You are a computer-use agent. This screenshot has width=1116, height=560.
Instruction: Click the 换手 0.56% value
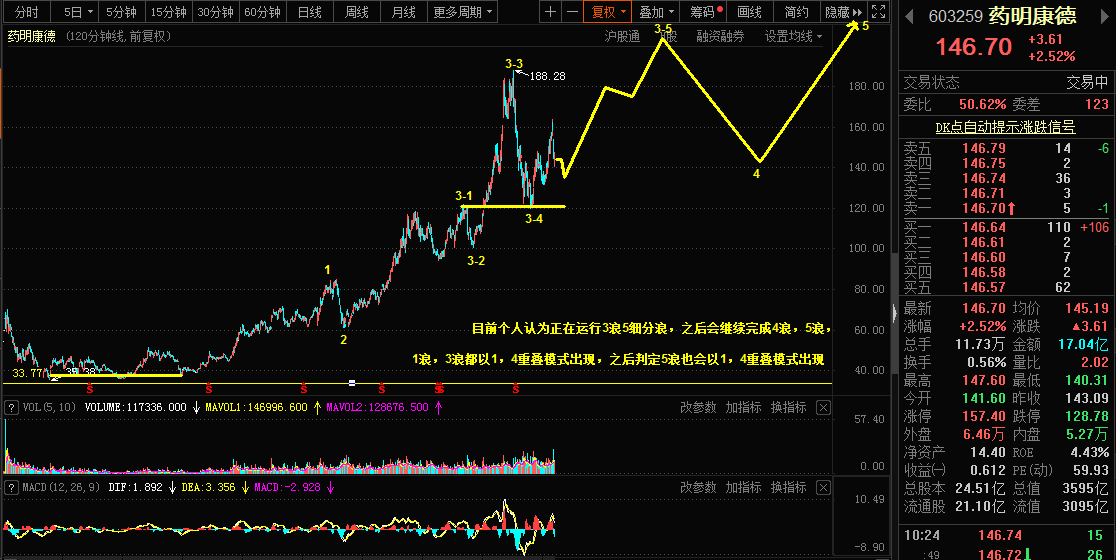tap(984, 362)
